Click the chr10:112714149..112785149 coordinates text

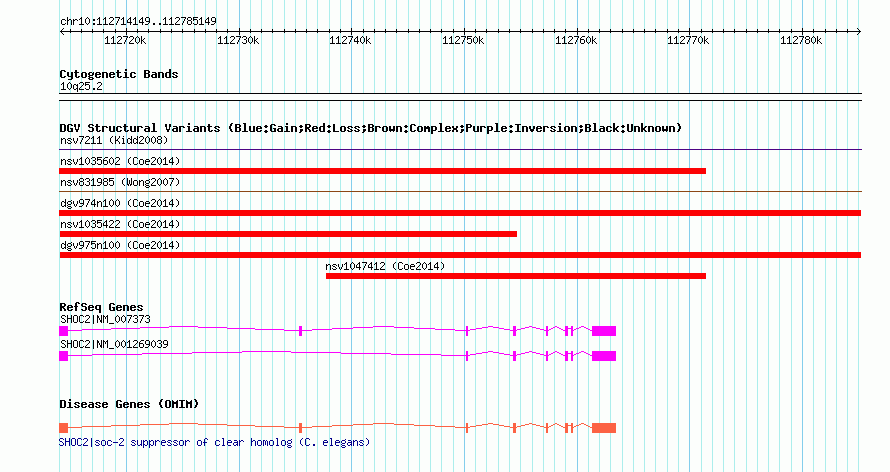click(138, 22)
